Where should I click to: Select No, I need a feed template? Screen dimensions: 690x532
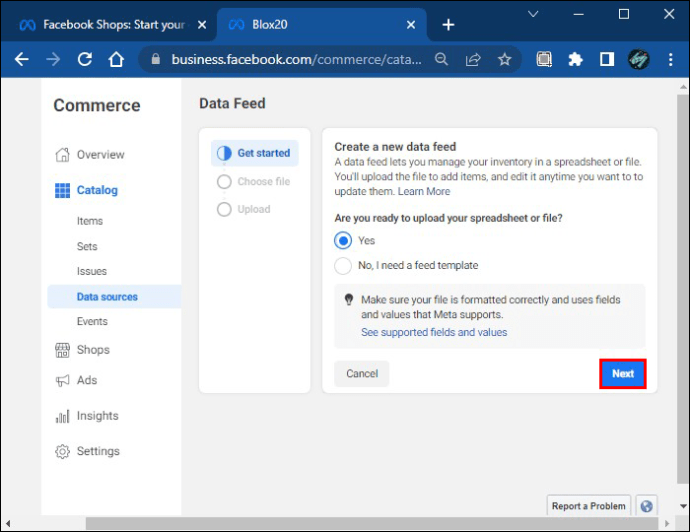point(343,266)
